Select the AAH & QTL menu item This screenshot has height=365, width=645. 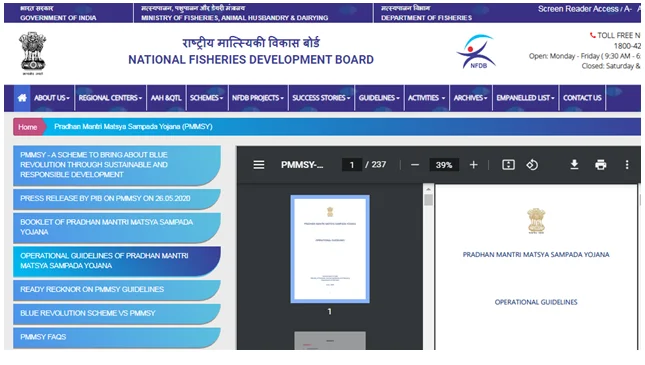click(166, 98)
